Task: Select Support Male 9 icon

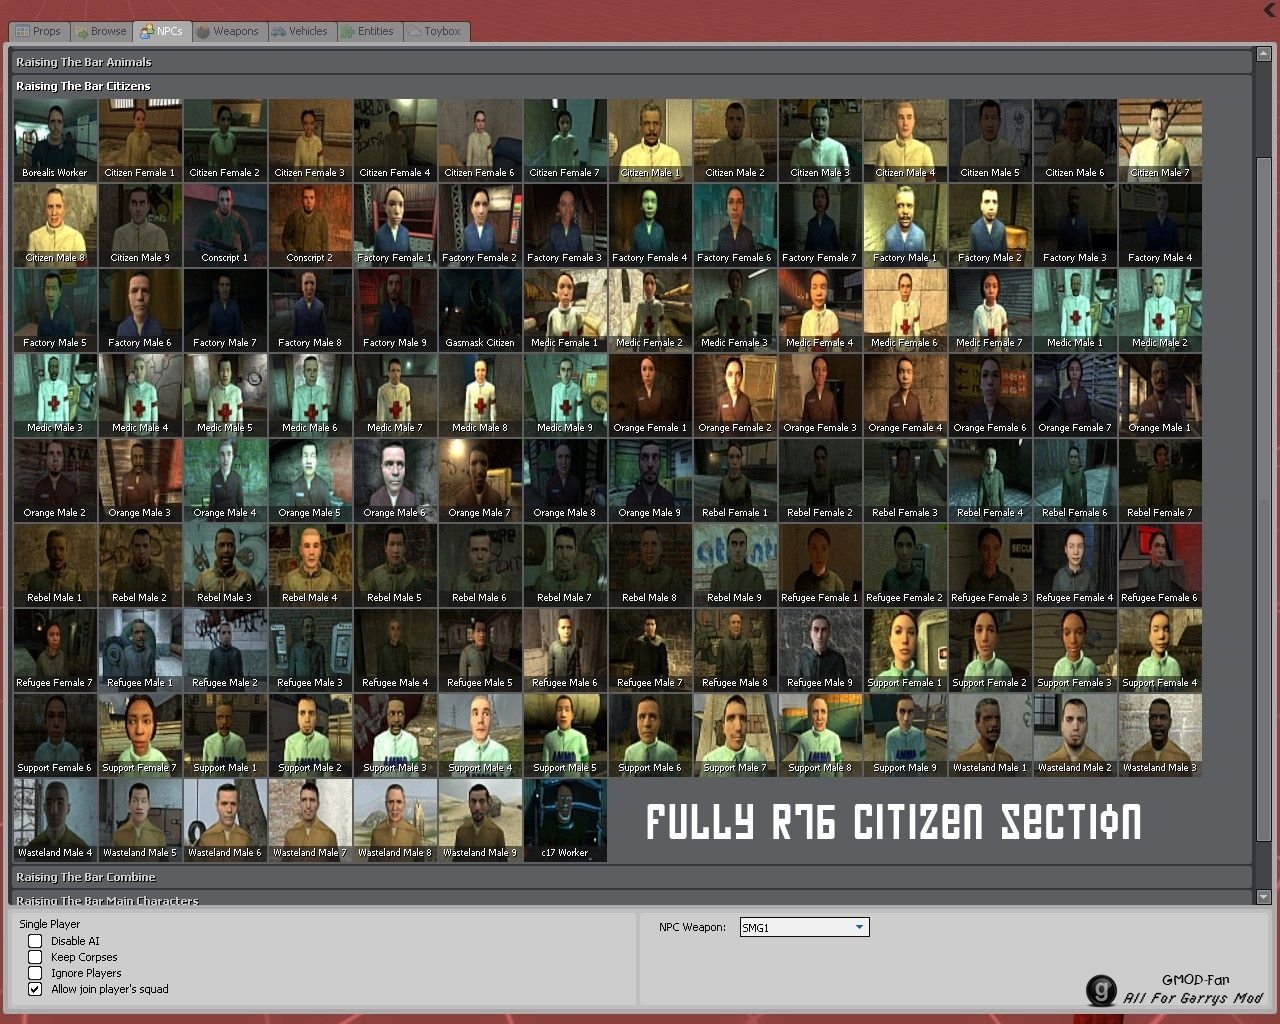Action: 905,735
